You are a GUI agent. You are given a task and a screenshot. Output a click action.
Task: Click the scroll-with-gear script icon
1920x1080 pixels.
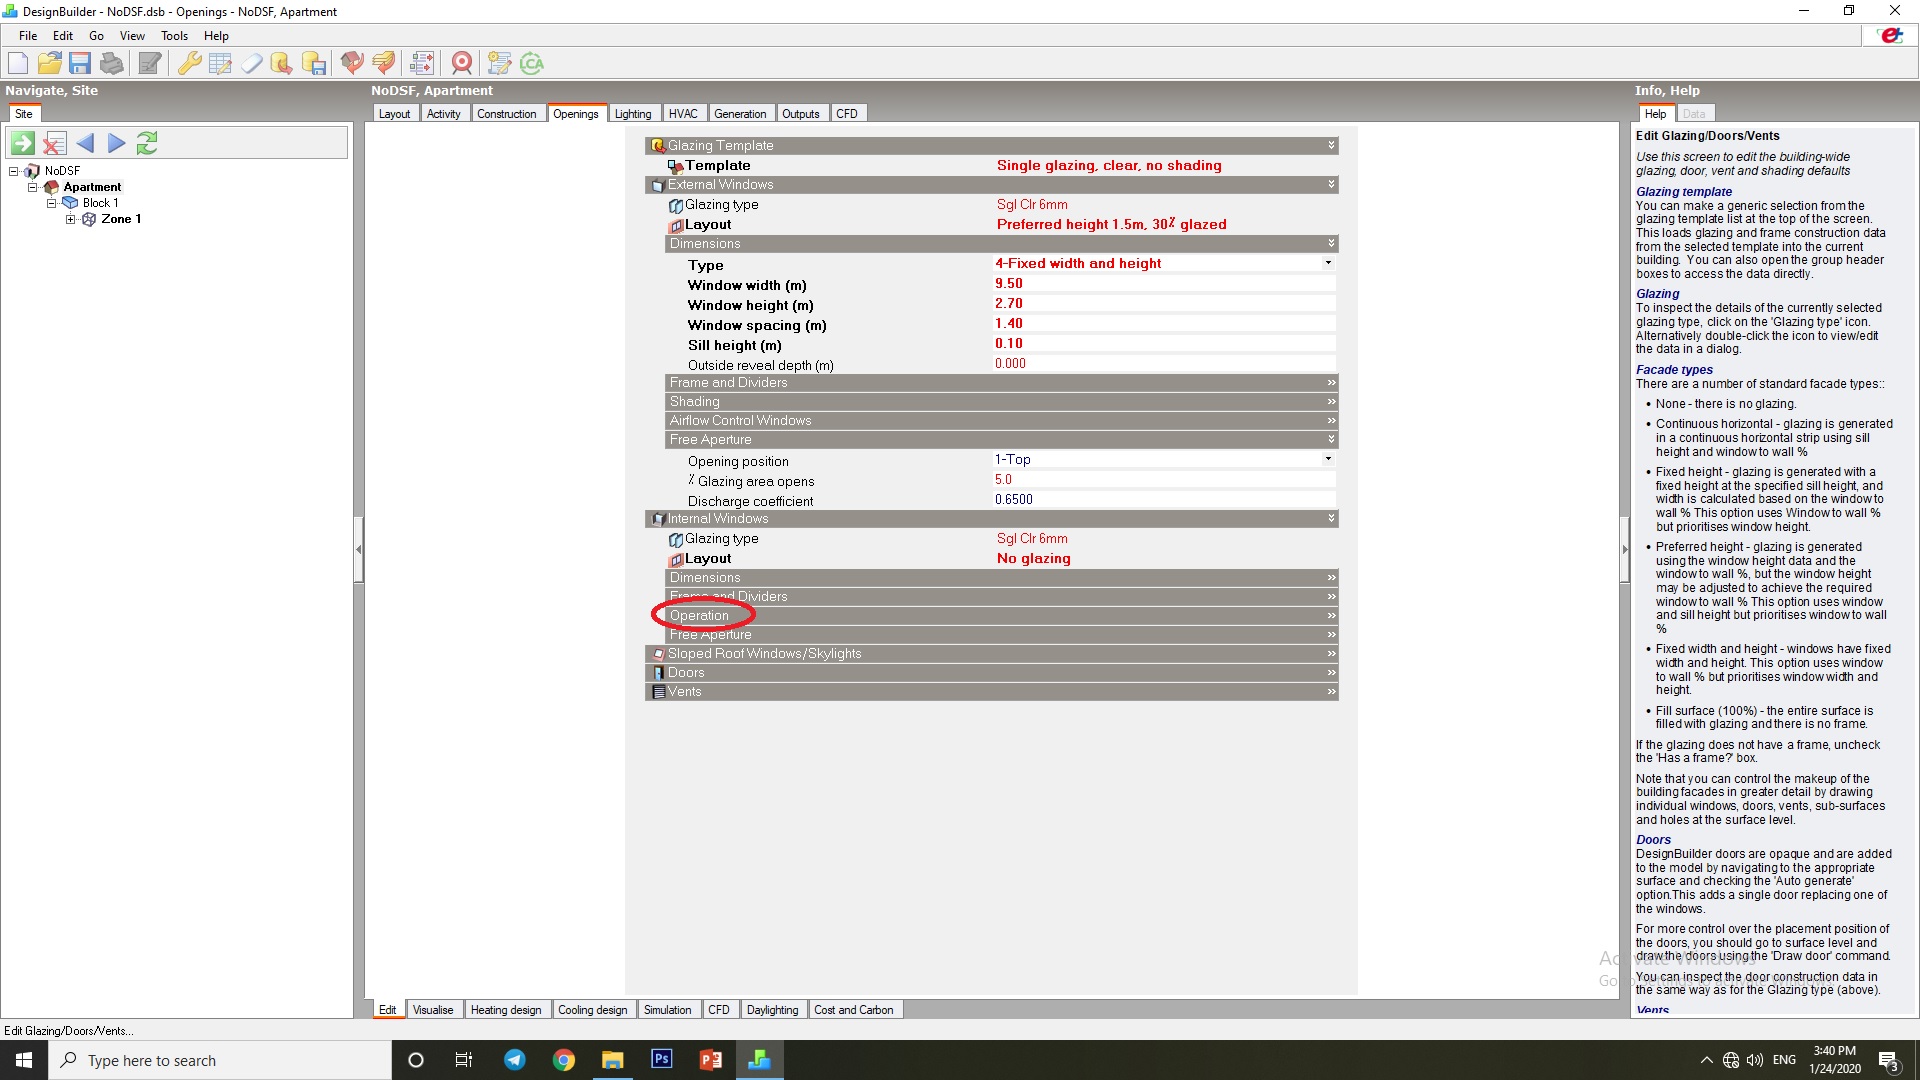pos(500,64)
